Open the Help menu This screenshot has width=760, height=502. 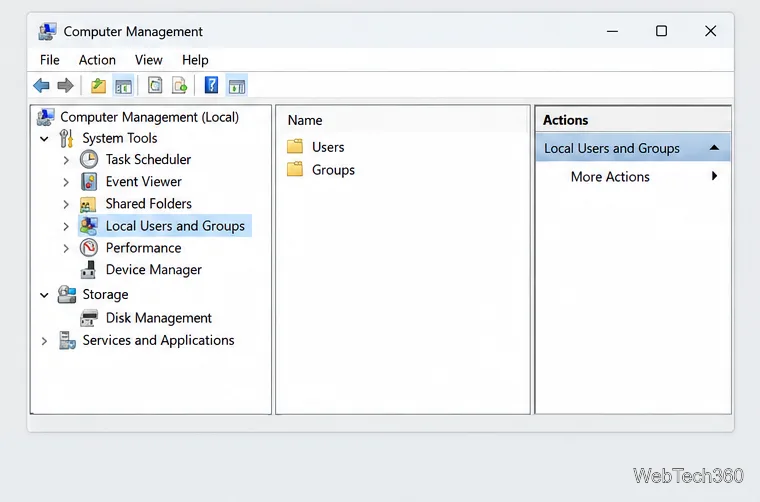[x=195, y=60]
